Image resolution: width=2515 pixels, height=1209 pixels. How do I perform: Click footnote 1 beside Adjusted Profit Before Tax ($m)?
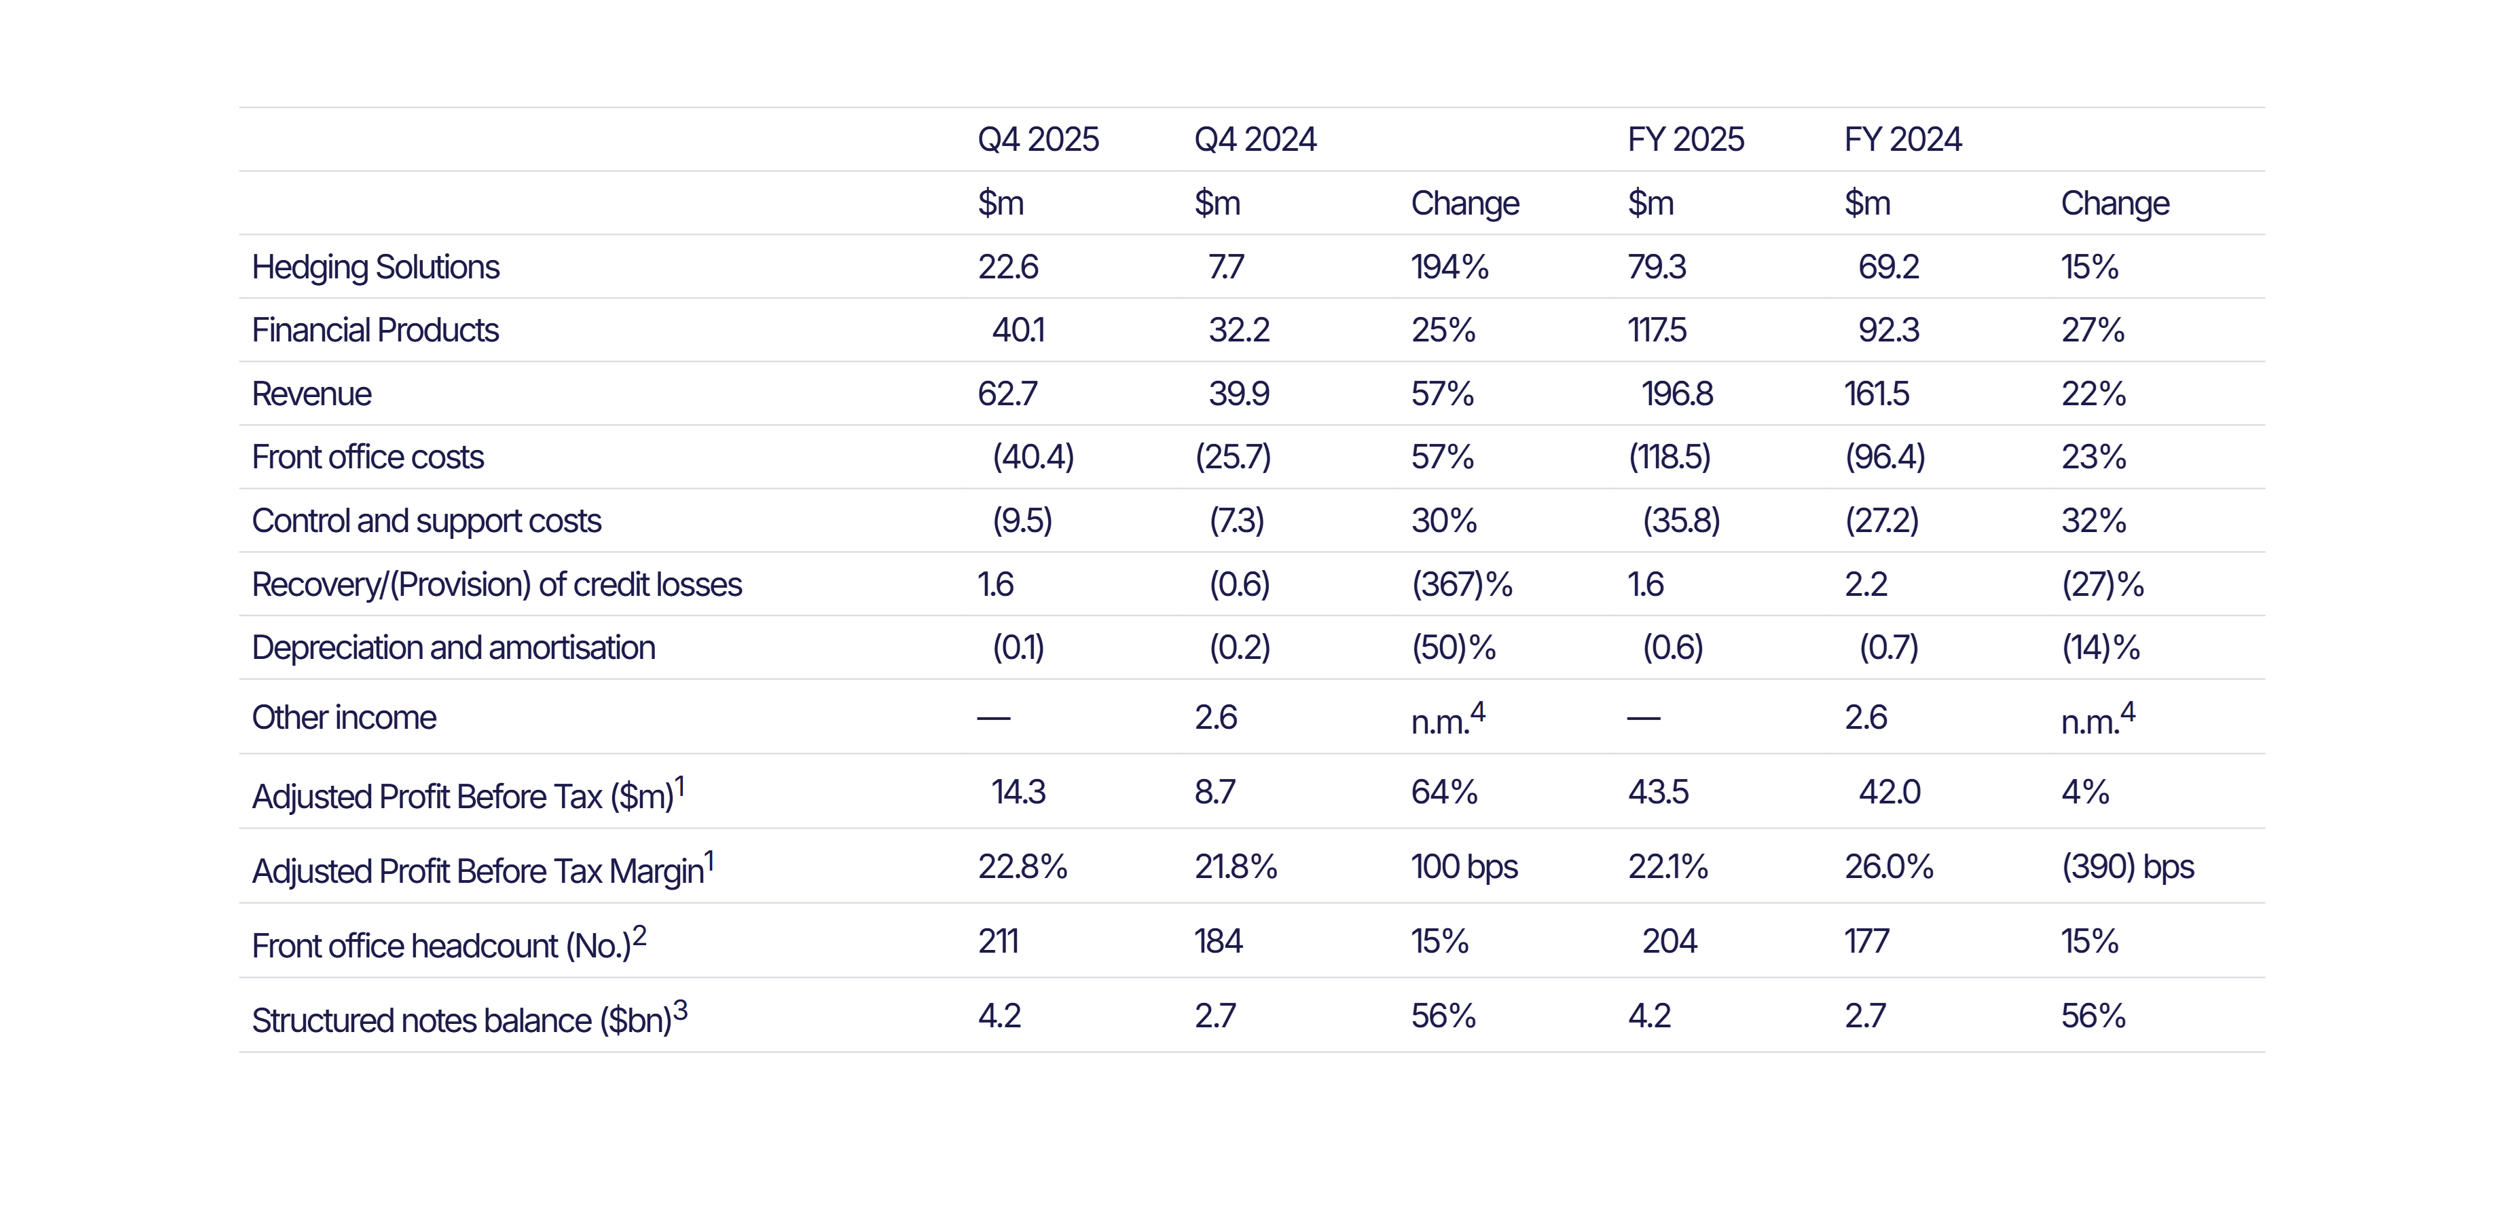(680, 787)
